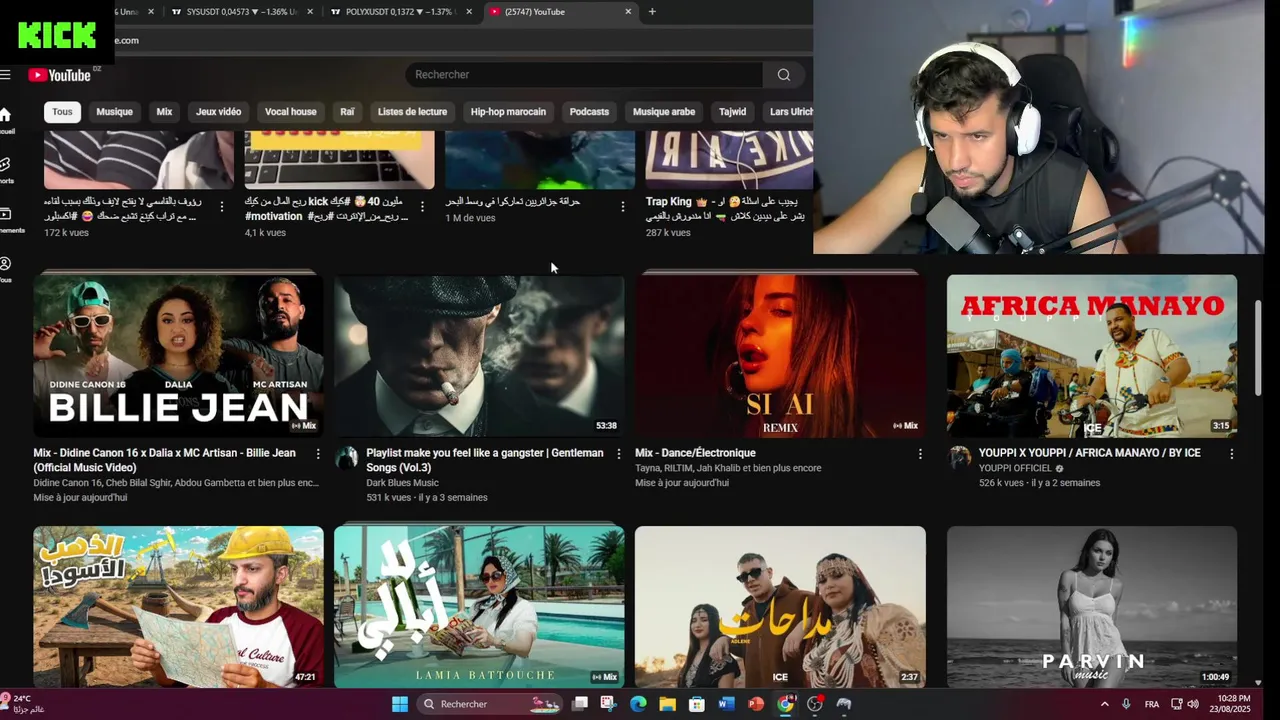
Task: Close the POLYXUSDT browser tab
Action: click(469, 12)
